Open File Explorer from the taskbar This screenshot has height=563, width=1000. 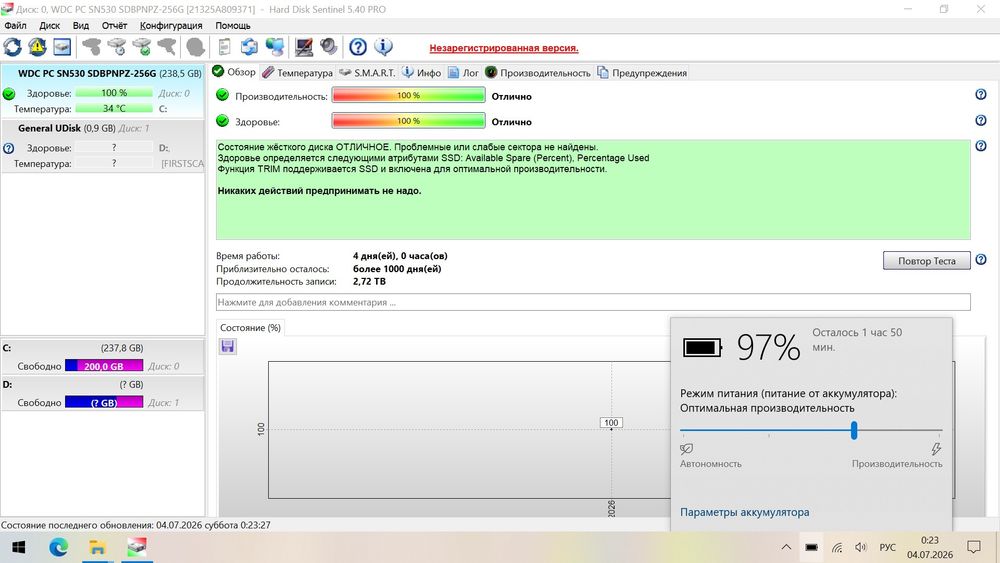coord(97,547)
